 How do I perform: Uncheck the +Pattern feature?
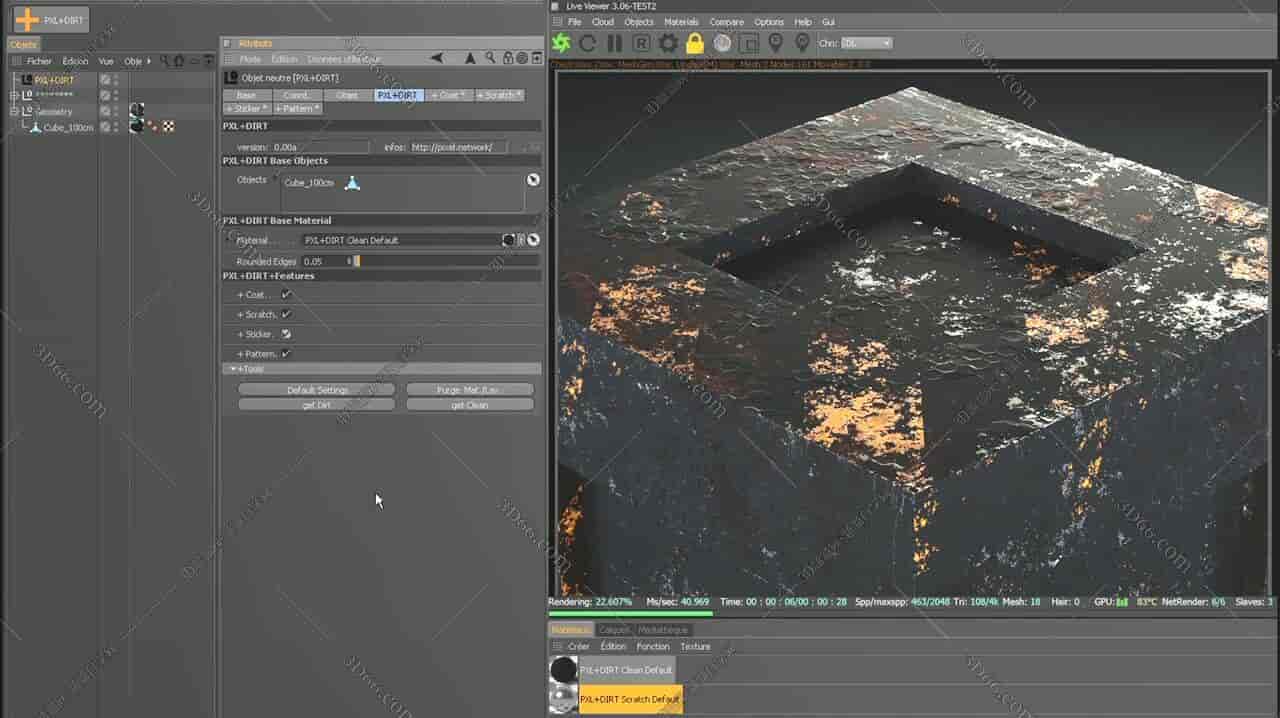286,352
